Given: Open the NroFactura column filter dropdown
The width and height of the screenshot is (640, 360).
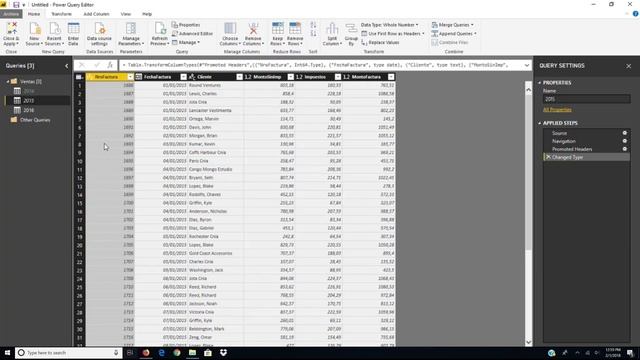Looking at the screenshot, I should click(130, 77).
